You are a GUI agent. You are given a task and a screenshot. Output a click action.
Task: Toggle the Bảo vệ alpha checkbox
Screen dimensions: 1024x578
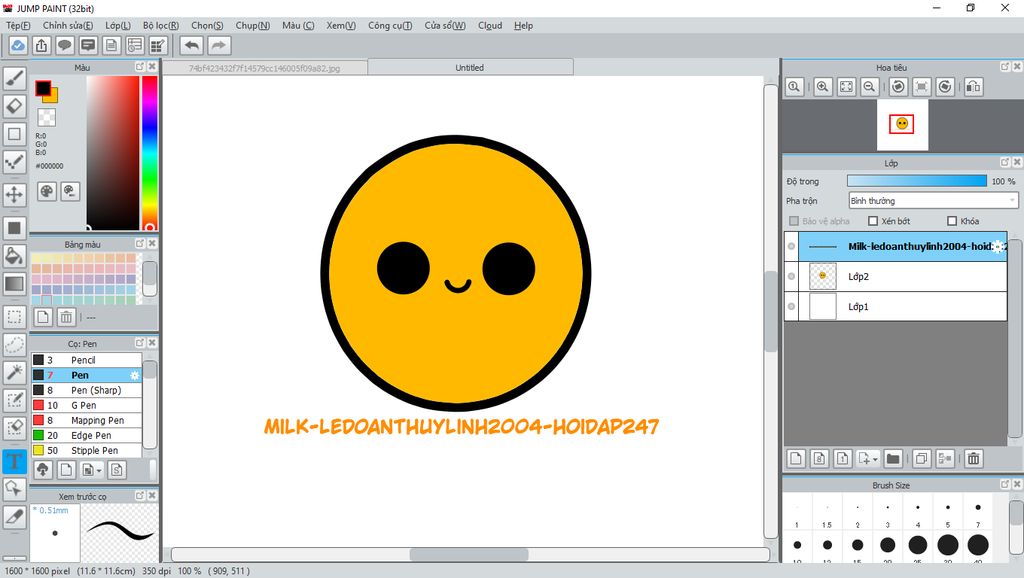point(794,221)
